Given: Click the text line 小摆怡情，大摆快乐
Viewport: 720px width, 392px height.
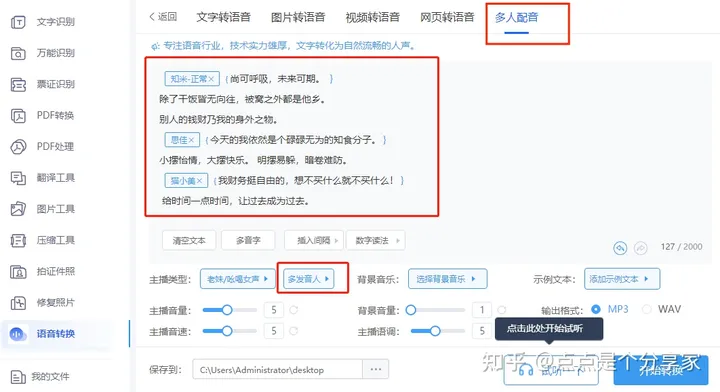Looking at the screenshot, I should click(253, 160).
